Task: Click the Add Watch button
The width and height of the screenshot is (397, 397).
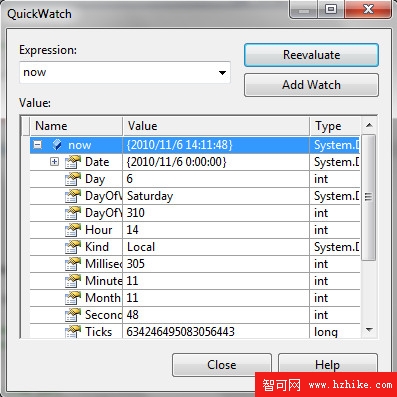Action: pos(311,85)
